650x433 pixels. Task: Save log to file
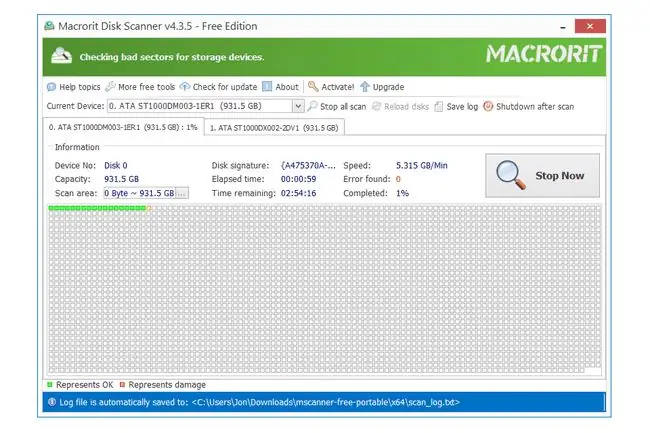point(456,106)
